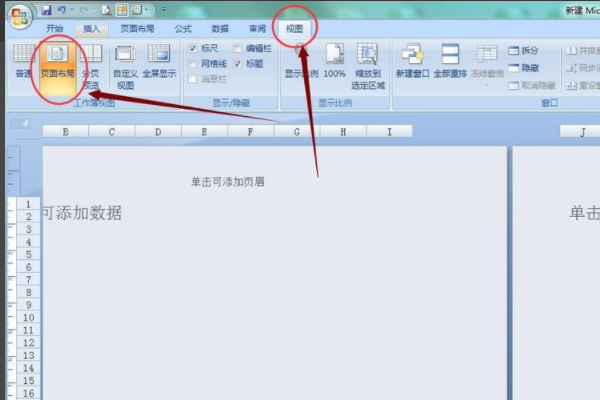Select row 2 header

click(28, 217)
